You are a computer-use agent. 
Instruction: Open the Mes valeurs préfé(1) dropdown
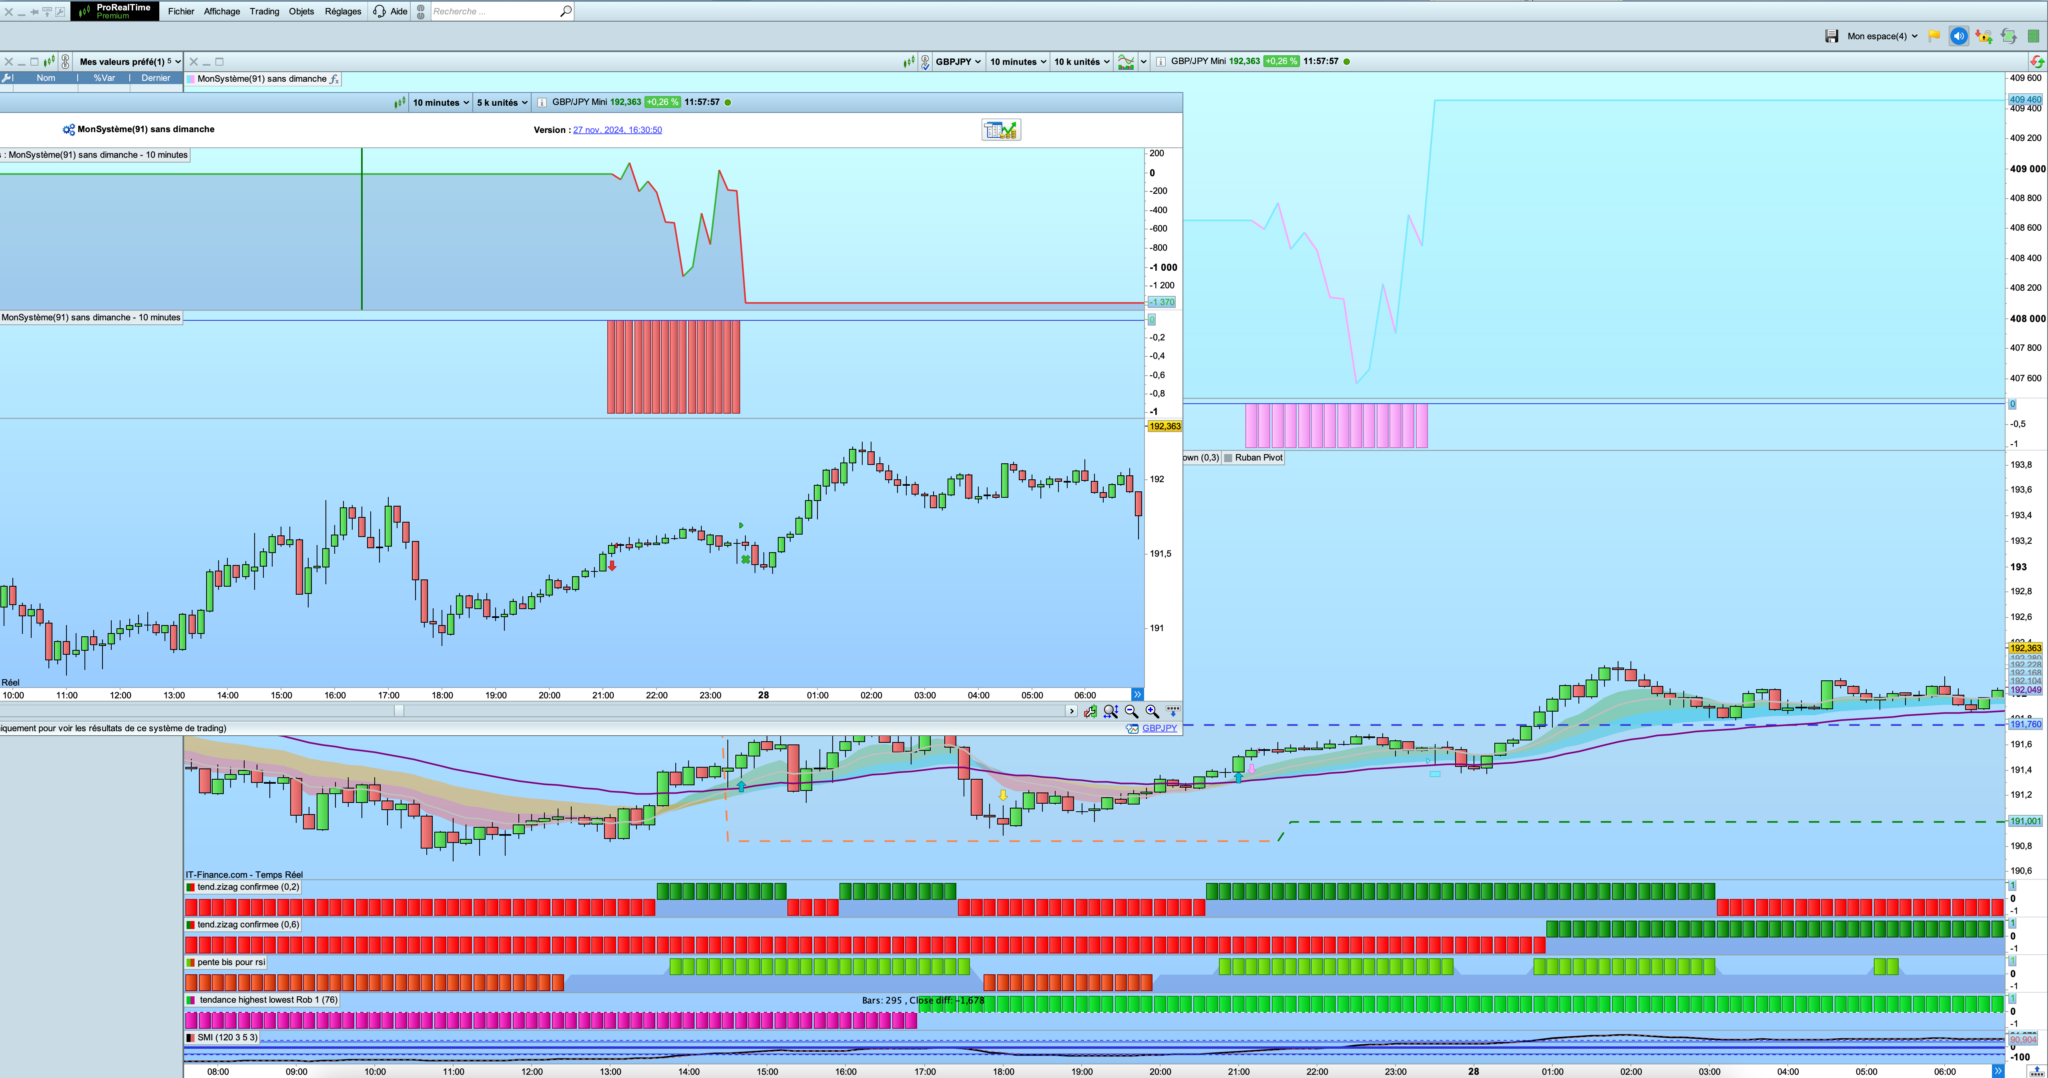coord(130,61)
